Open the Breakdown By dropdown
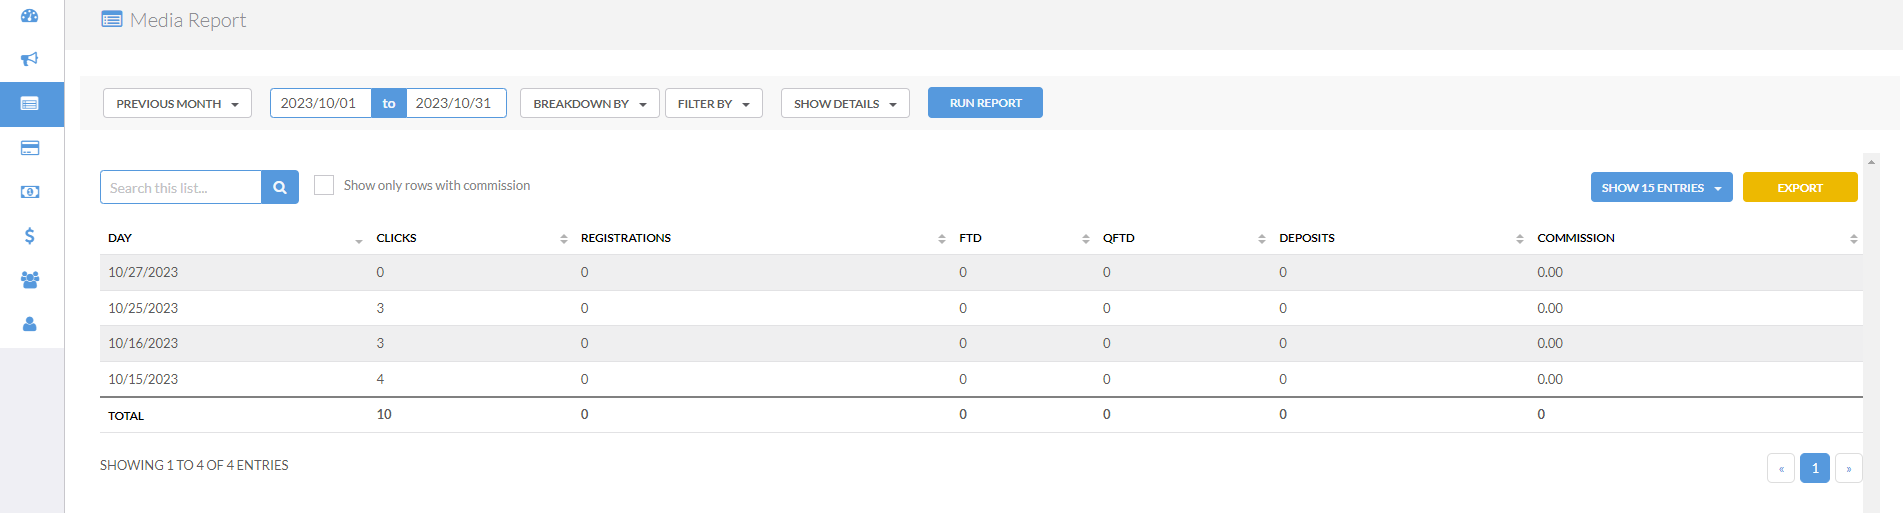The height and width of the screenshot is (513, 1903). [589, 103]
